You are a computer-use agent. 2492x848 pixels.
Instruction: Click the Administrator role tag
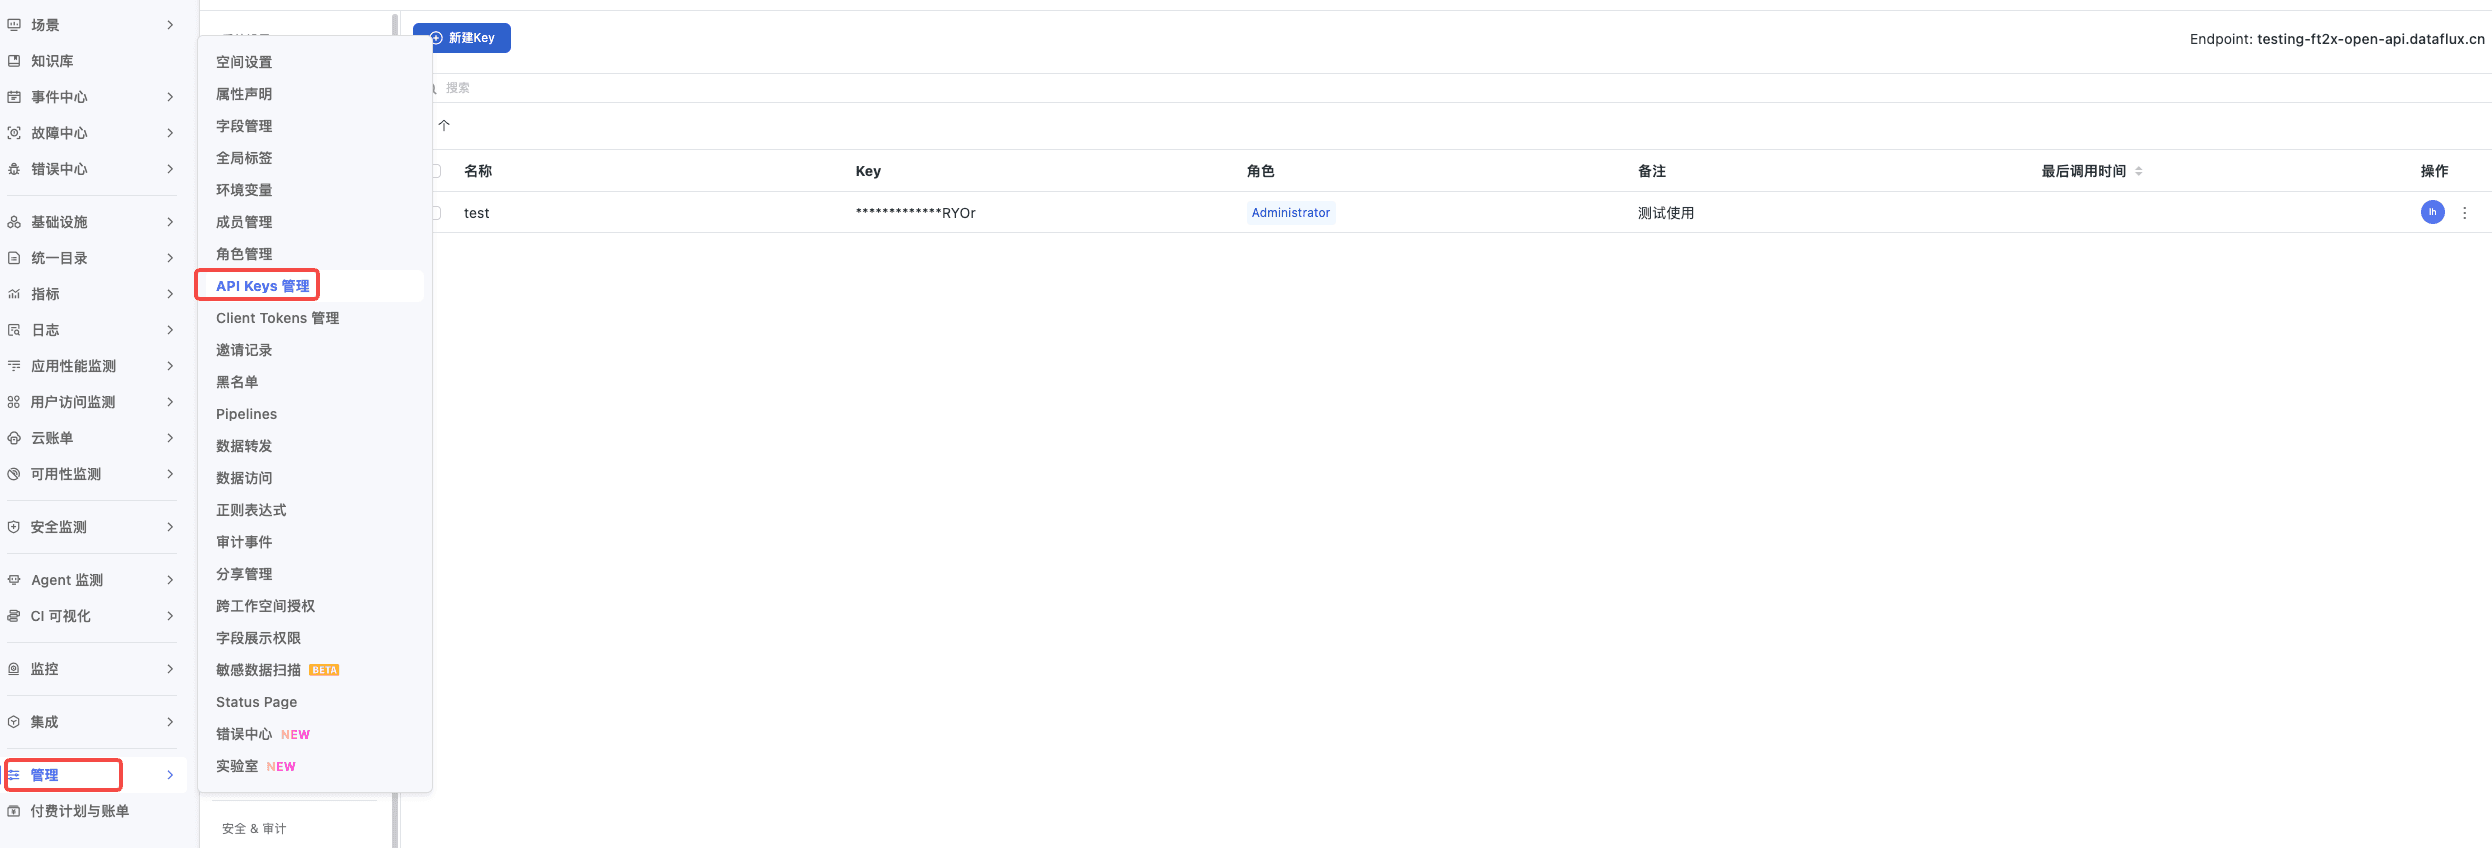tap(1290, 213)
